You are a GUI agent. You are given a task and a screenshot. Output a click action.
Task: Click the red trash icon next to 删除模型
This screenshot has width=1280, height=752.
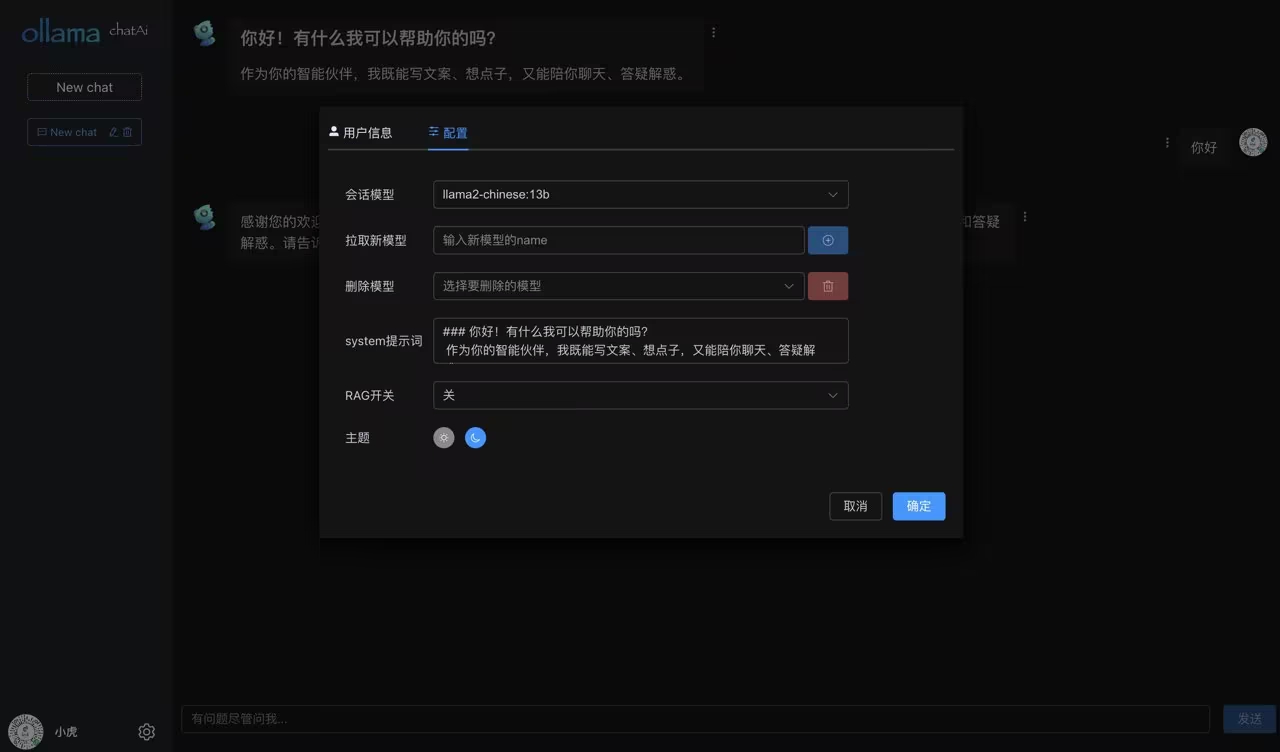coord(828,286)
